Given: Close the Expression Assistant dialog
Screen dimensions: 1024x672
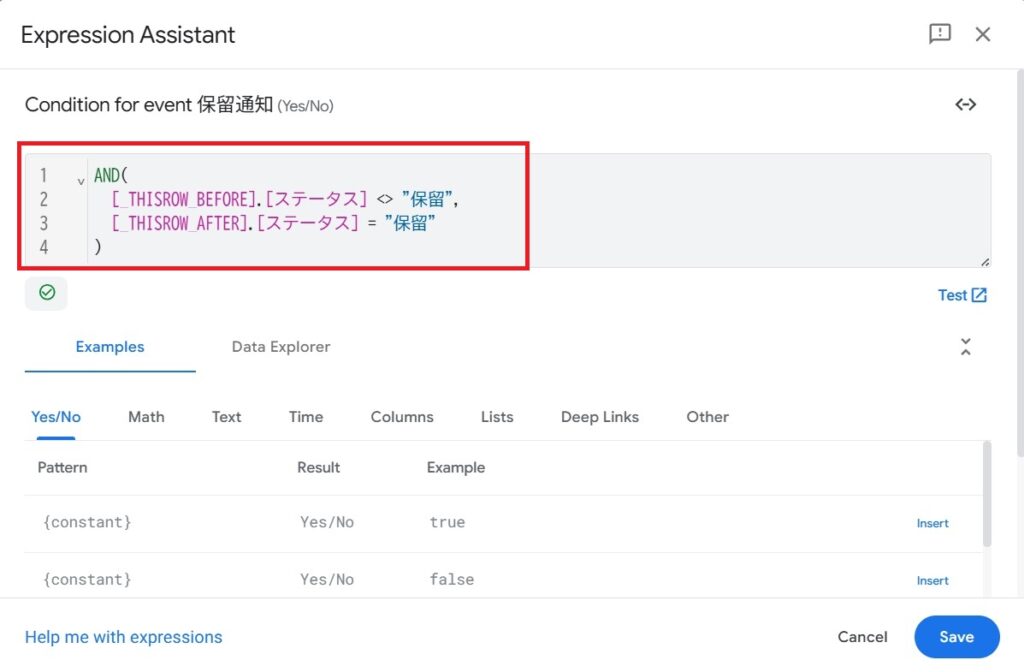Looking at the screenshot, I should [983, 34].
